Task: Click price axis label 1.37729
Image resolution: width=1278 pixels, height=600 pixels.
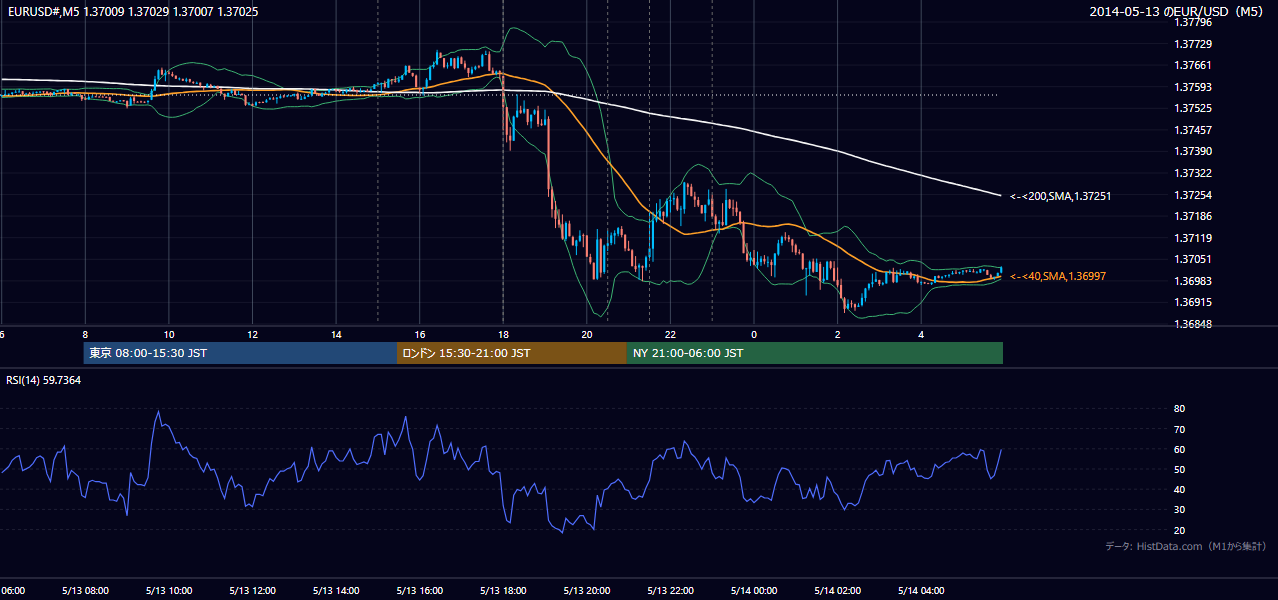Action: (x=1193, y=44)
